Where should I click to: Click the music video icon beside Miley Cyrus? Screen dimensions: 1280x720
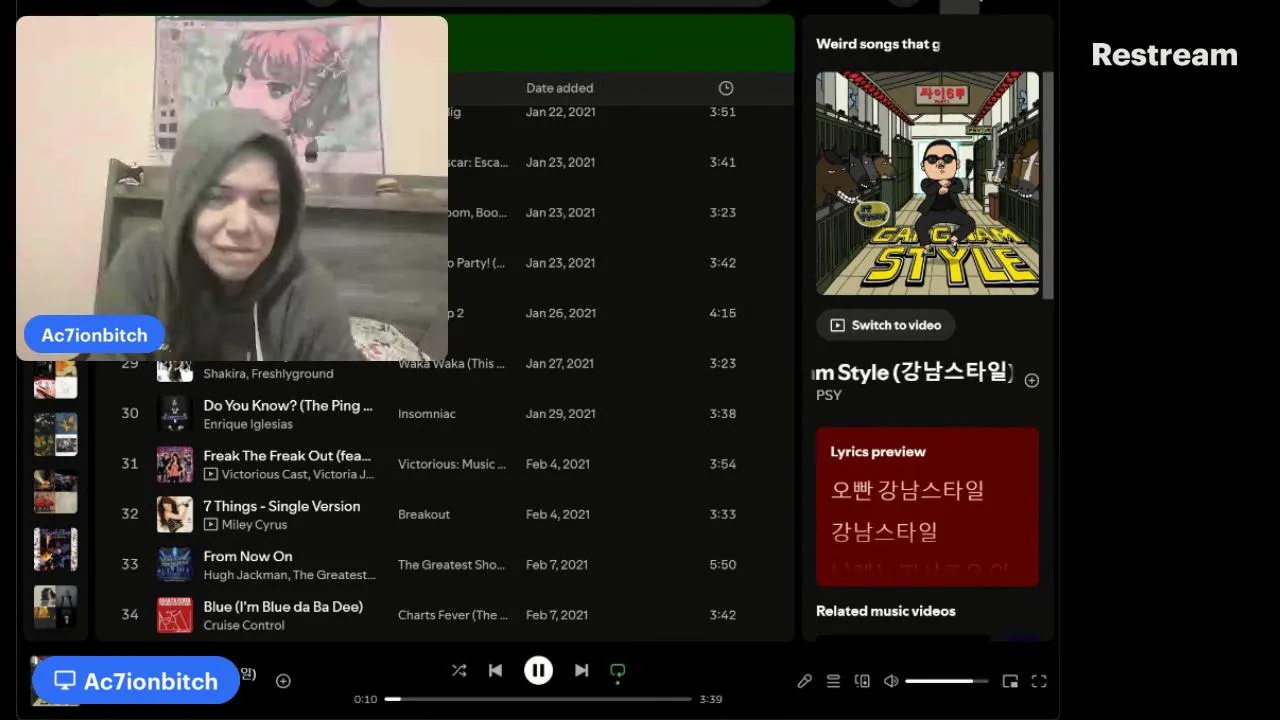pos(211,525)
